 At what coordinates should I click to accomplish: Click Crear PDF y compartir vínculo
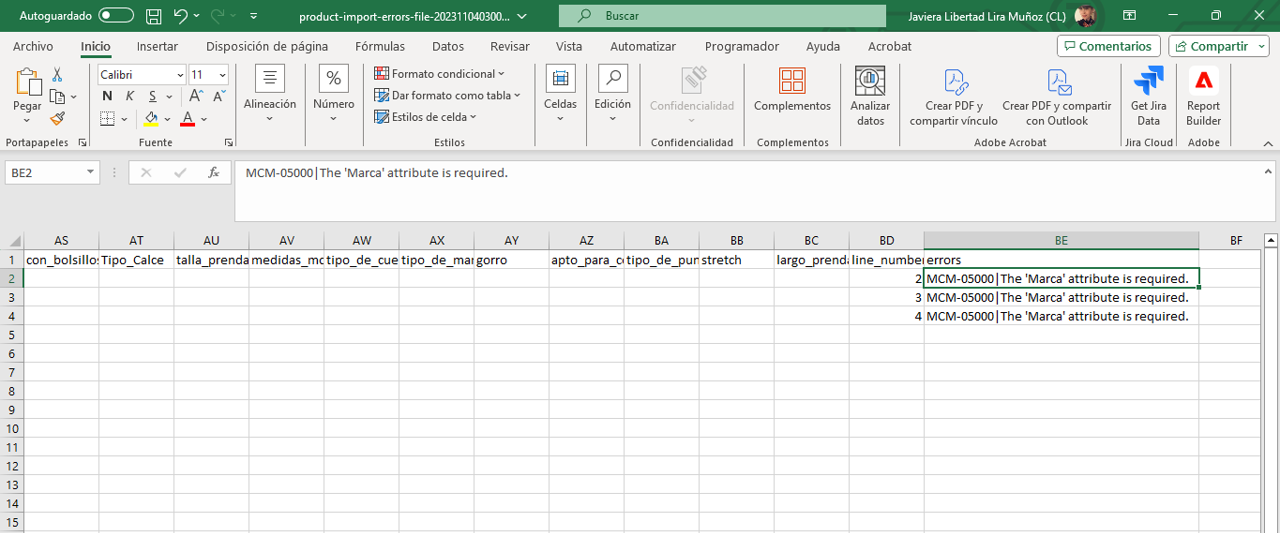(953, 97)
